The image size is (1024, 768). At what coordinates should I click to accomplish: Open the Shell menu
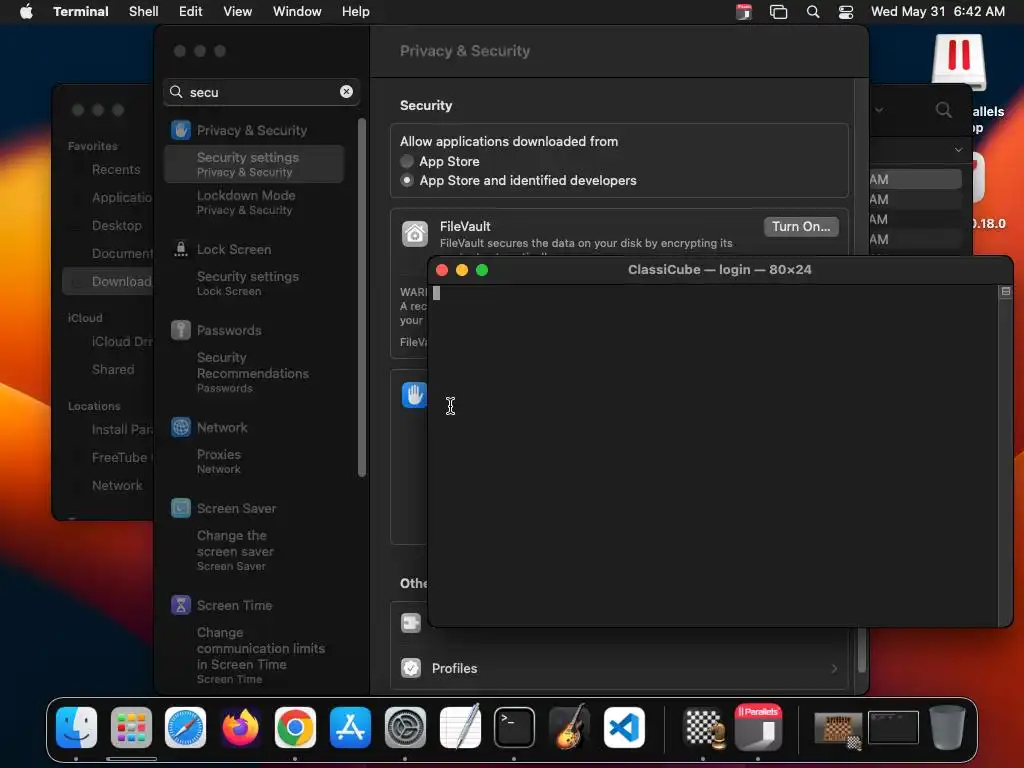[x=144, y=11]
